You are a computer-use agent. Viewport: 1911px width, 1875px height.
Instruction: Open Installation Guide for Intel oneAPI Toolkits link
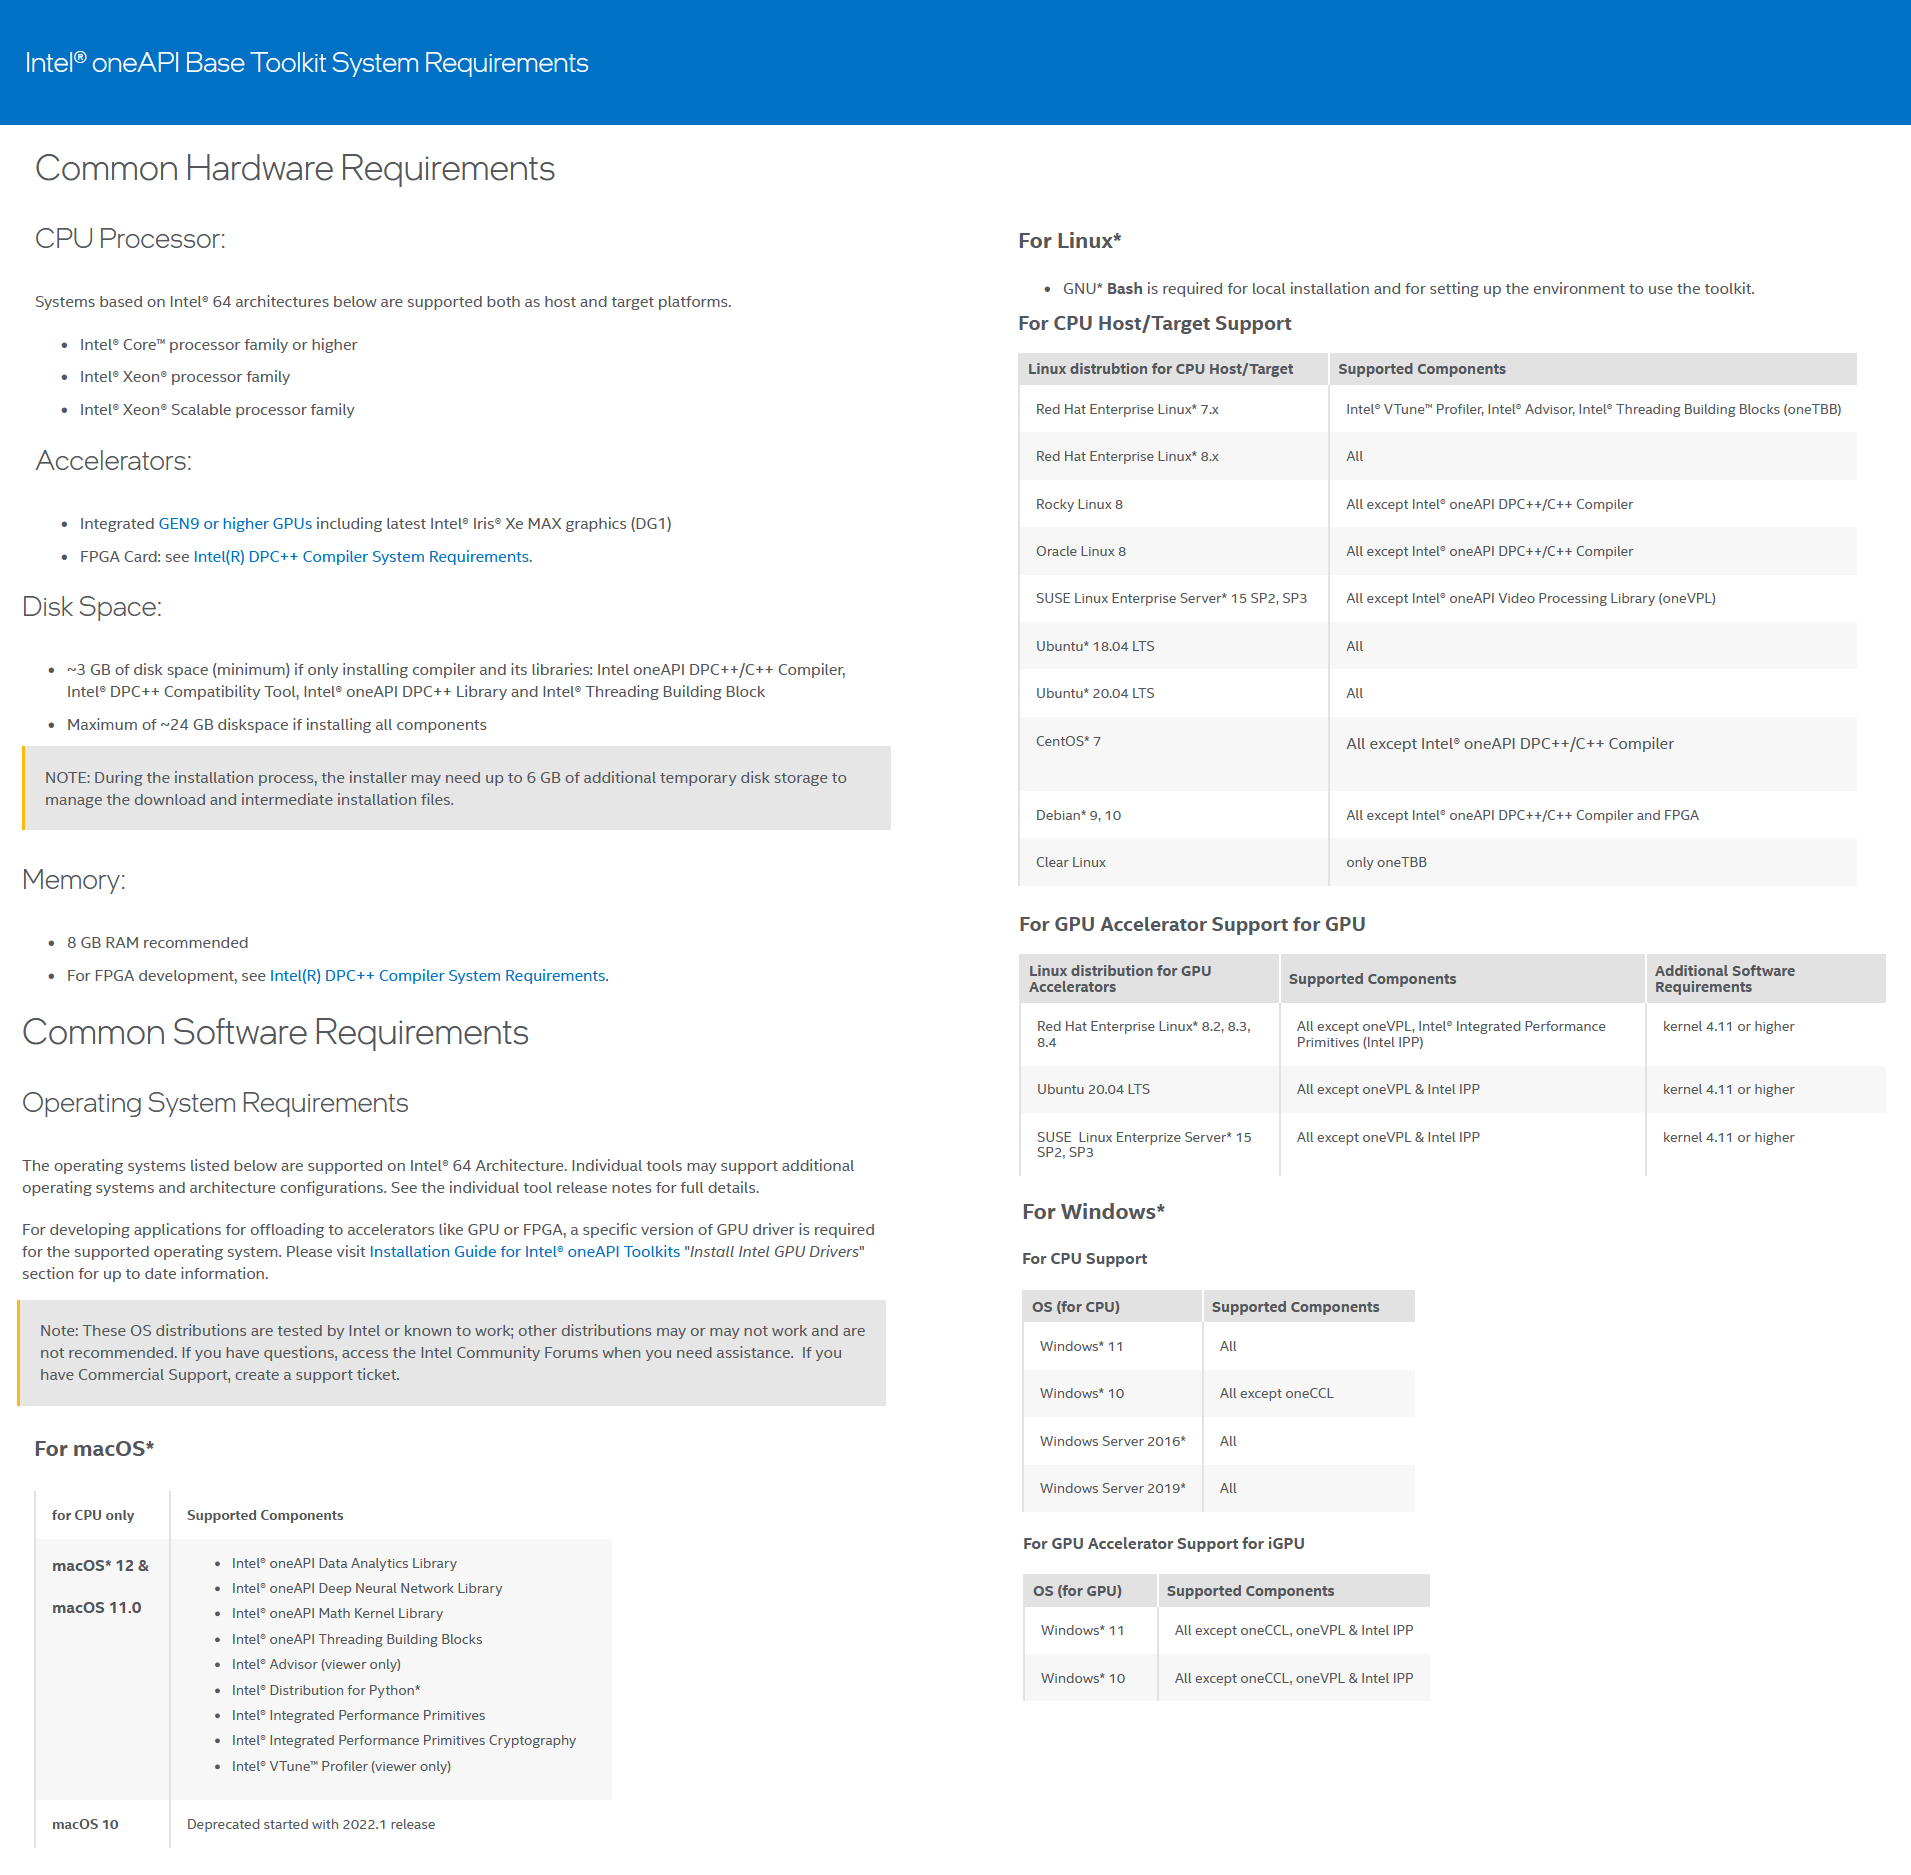[x=525, y=1251]
